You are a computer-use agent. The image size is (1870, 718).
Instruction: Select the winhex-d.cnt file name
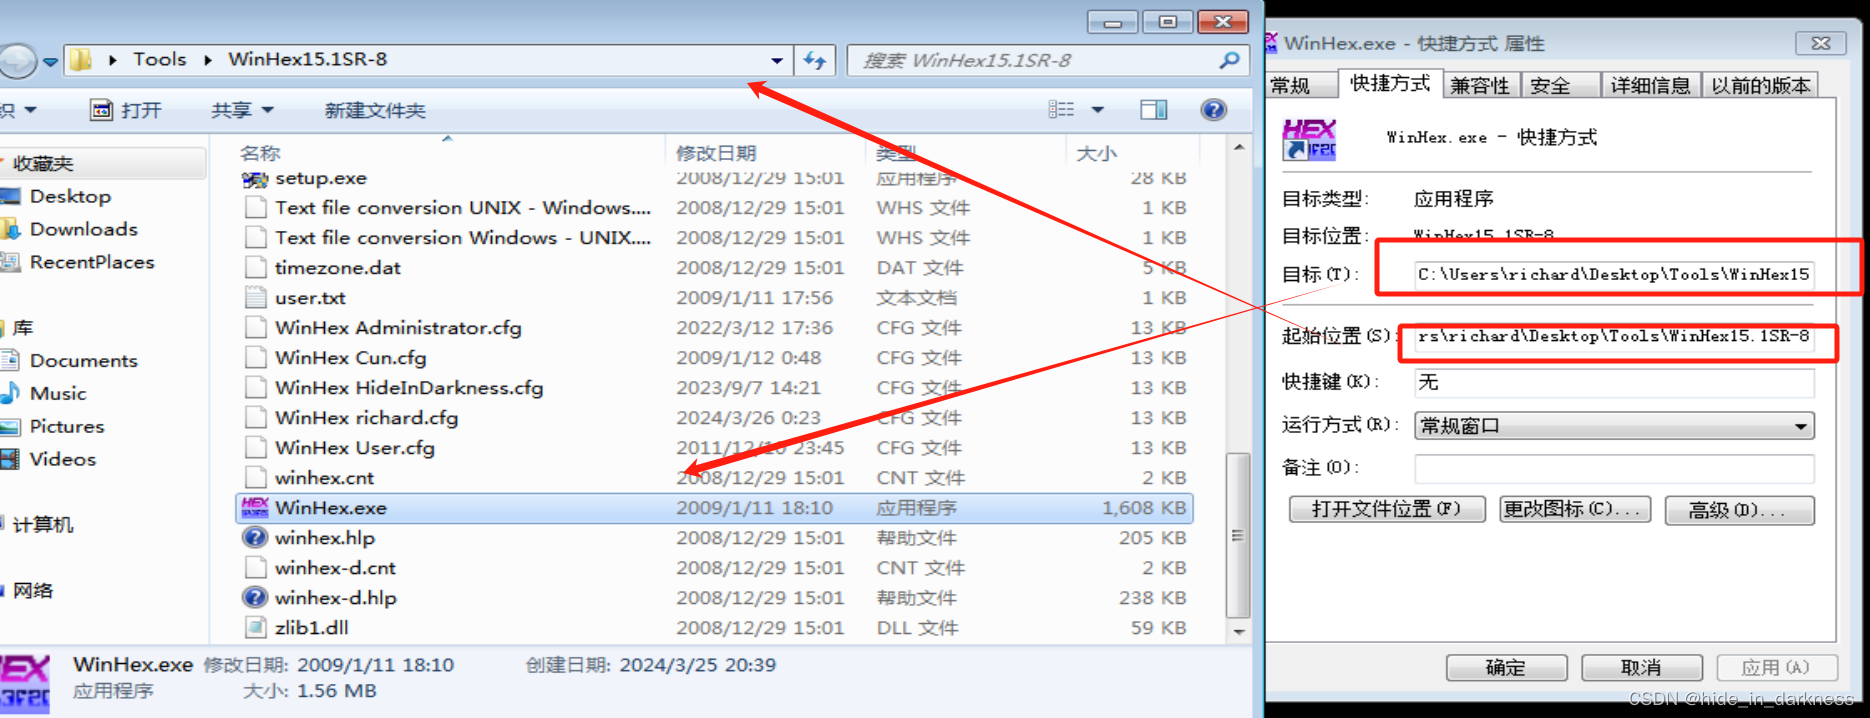click(x=335, y=567)
